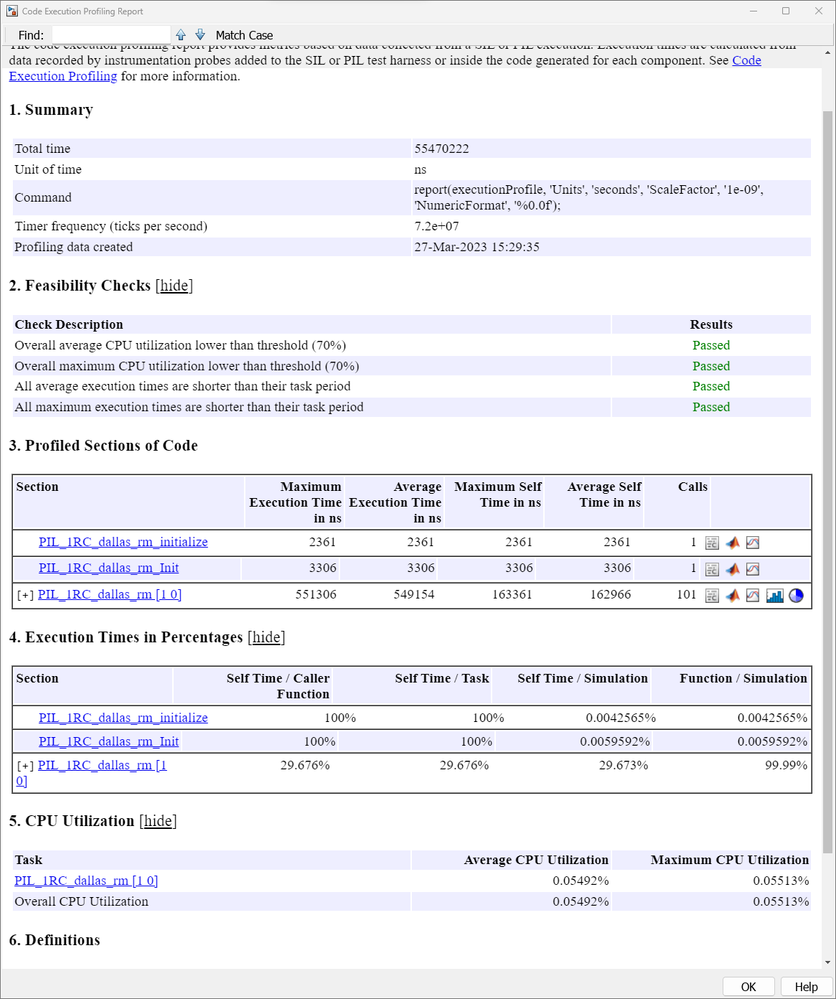This screenshot has height=999, width=836.
Task: Open code icon for PIL_1RC_dallas_rm [1 0] row
Action: point(712,596)
